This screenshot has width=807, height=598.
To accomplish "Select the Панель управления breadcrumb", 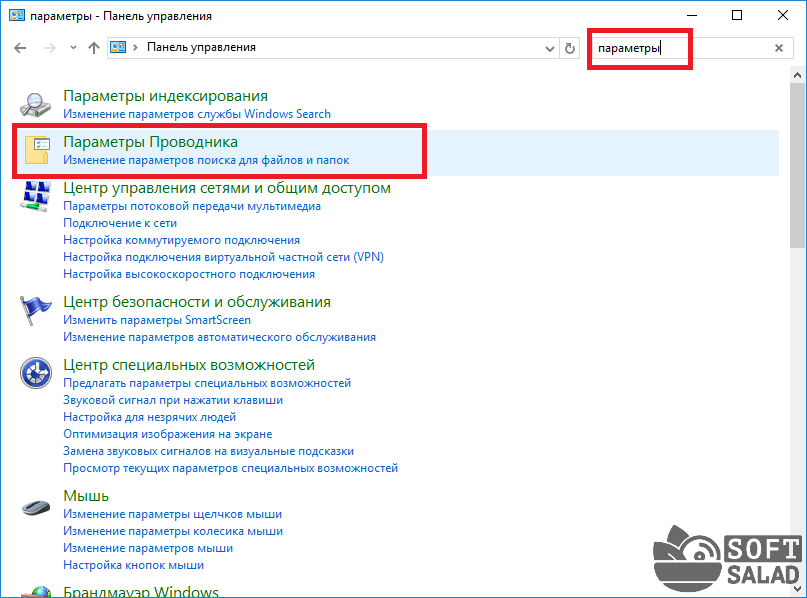I will click(x=201, y=47).
